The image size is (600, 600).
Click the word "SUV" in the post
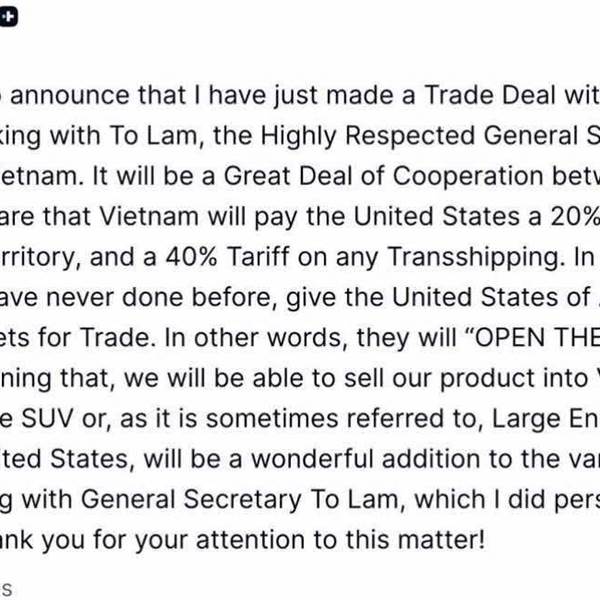(47, 418)
